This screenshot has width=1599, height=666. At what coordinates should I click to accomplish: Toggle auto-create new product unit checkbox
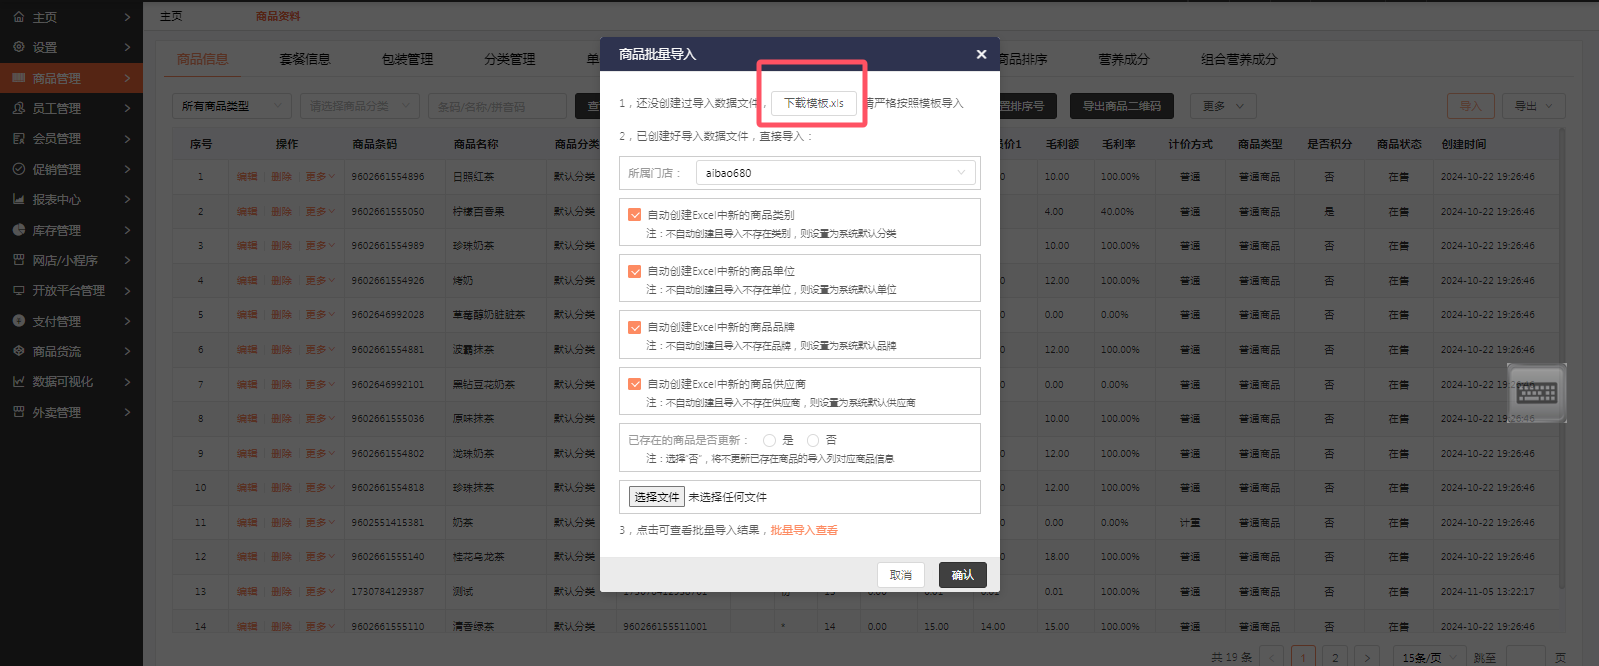coord(635,271)
